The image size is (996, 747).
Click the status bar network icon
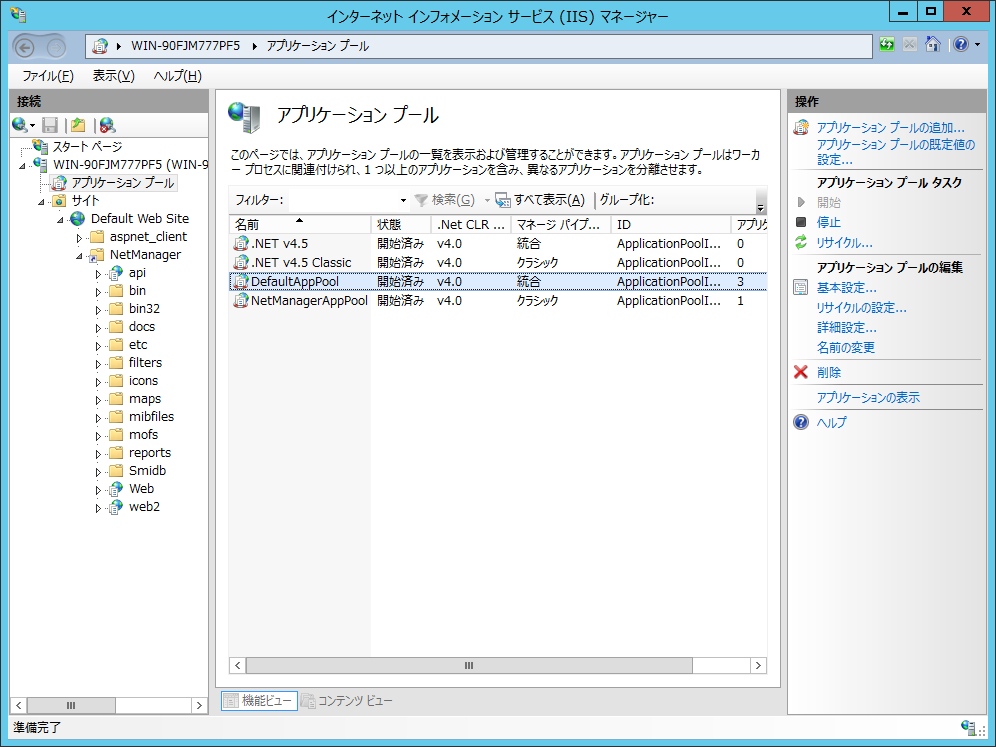(x=969, y=727)
